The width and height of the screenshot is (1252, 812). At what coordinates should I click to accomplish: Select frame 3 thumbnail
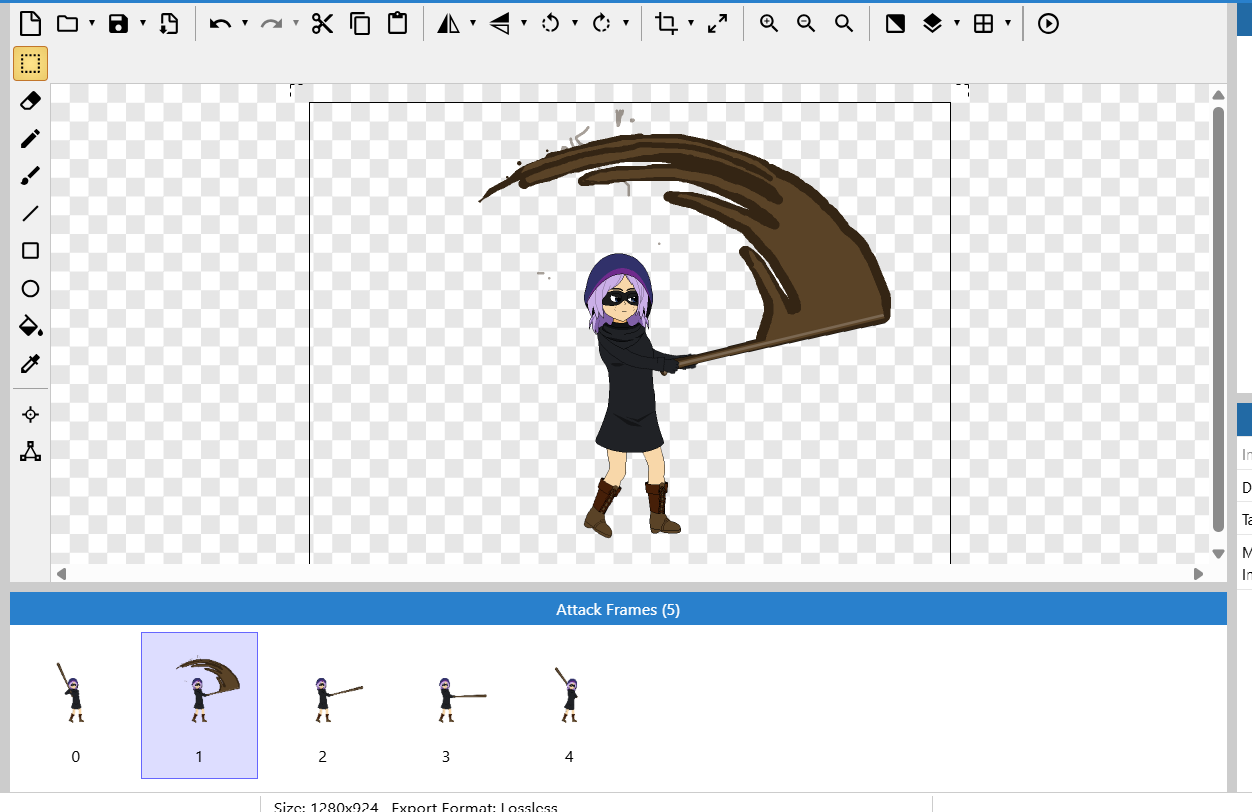pyautogui.click(x=446, y=700)
